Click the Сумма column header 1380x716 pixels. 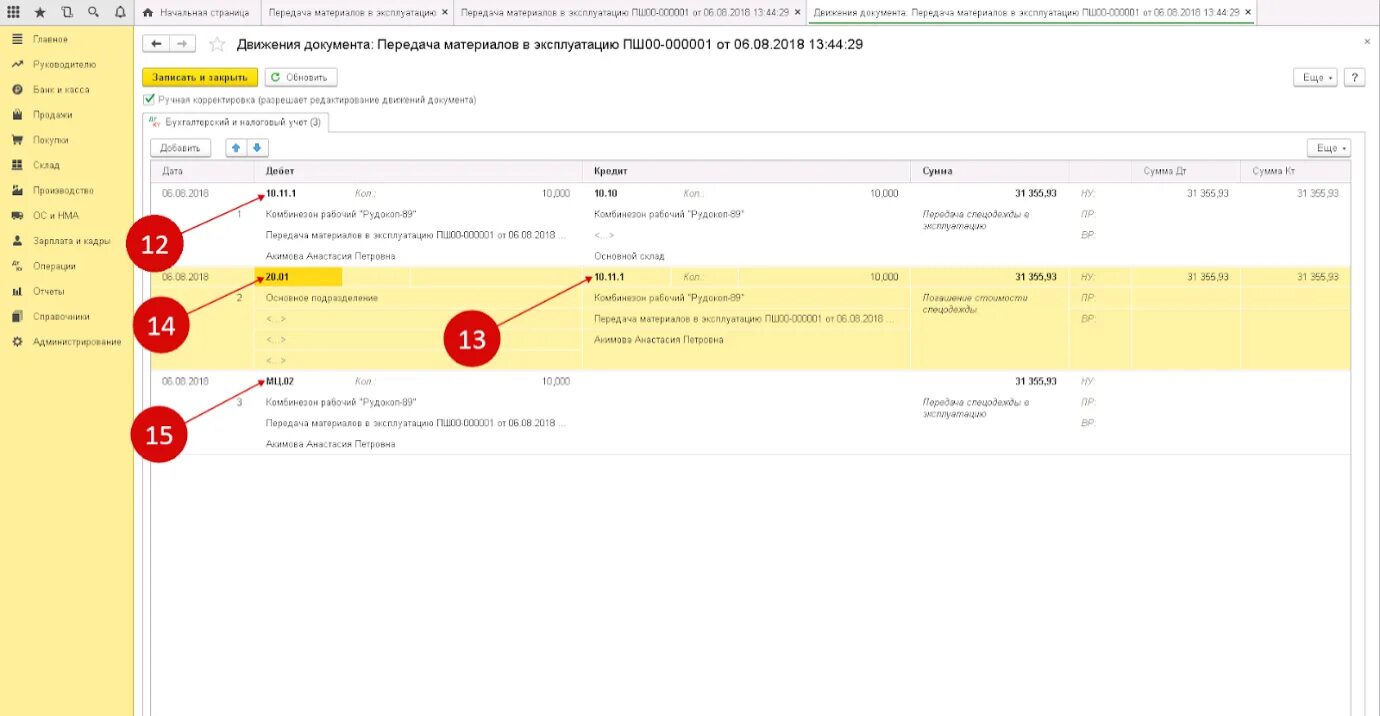tap(989, 171)
